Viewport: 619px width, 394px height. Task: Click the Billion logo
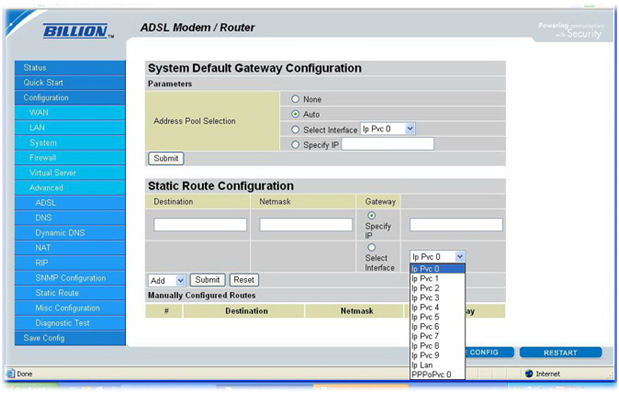(x=78, y=31)
